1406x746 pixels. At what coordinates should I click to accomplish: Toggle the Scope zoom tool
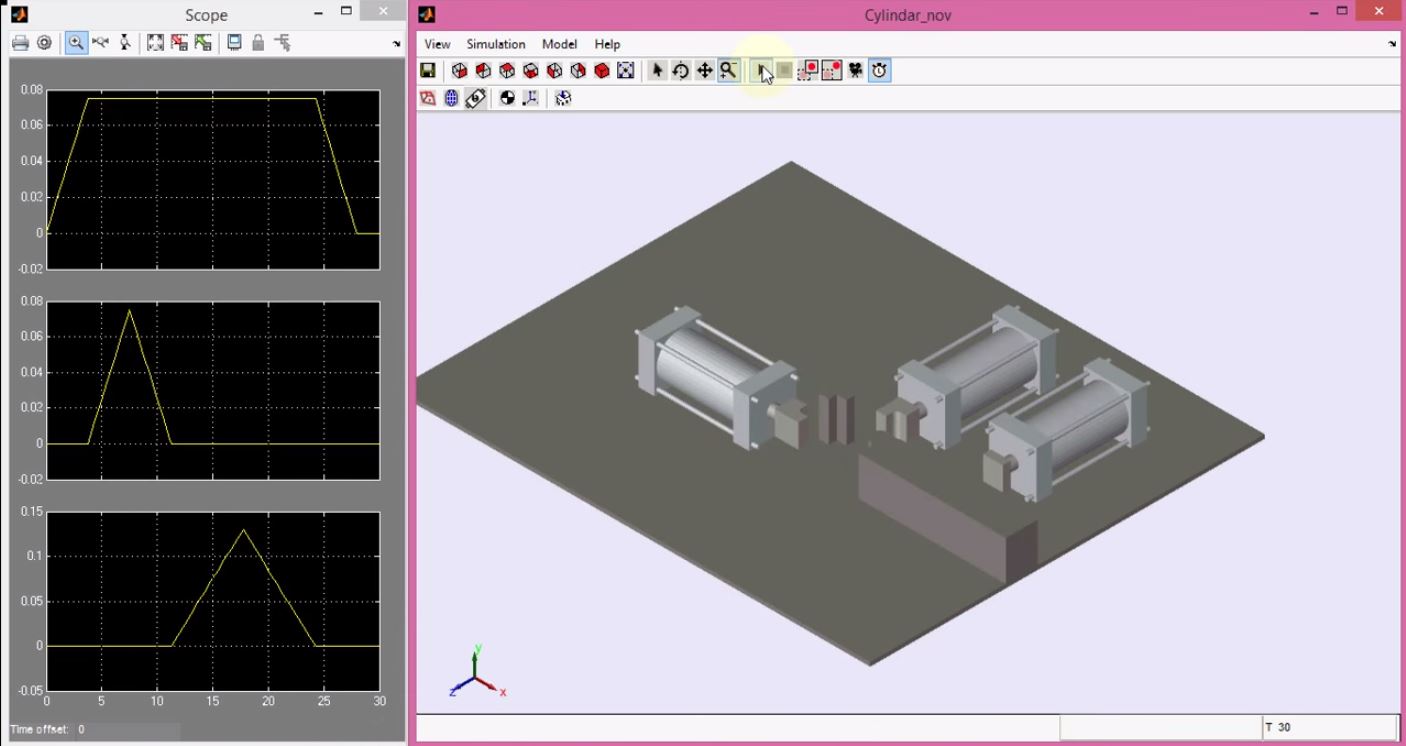click(76, 43)
